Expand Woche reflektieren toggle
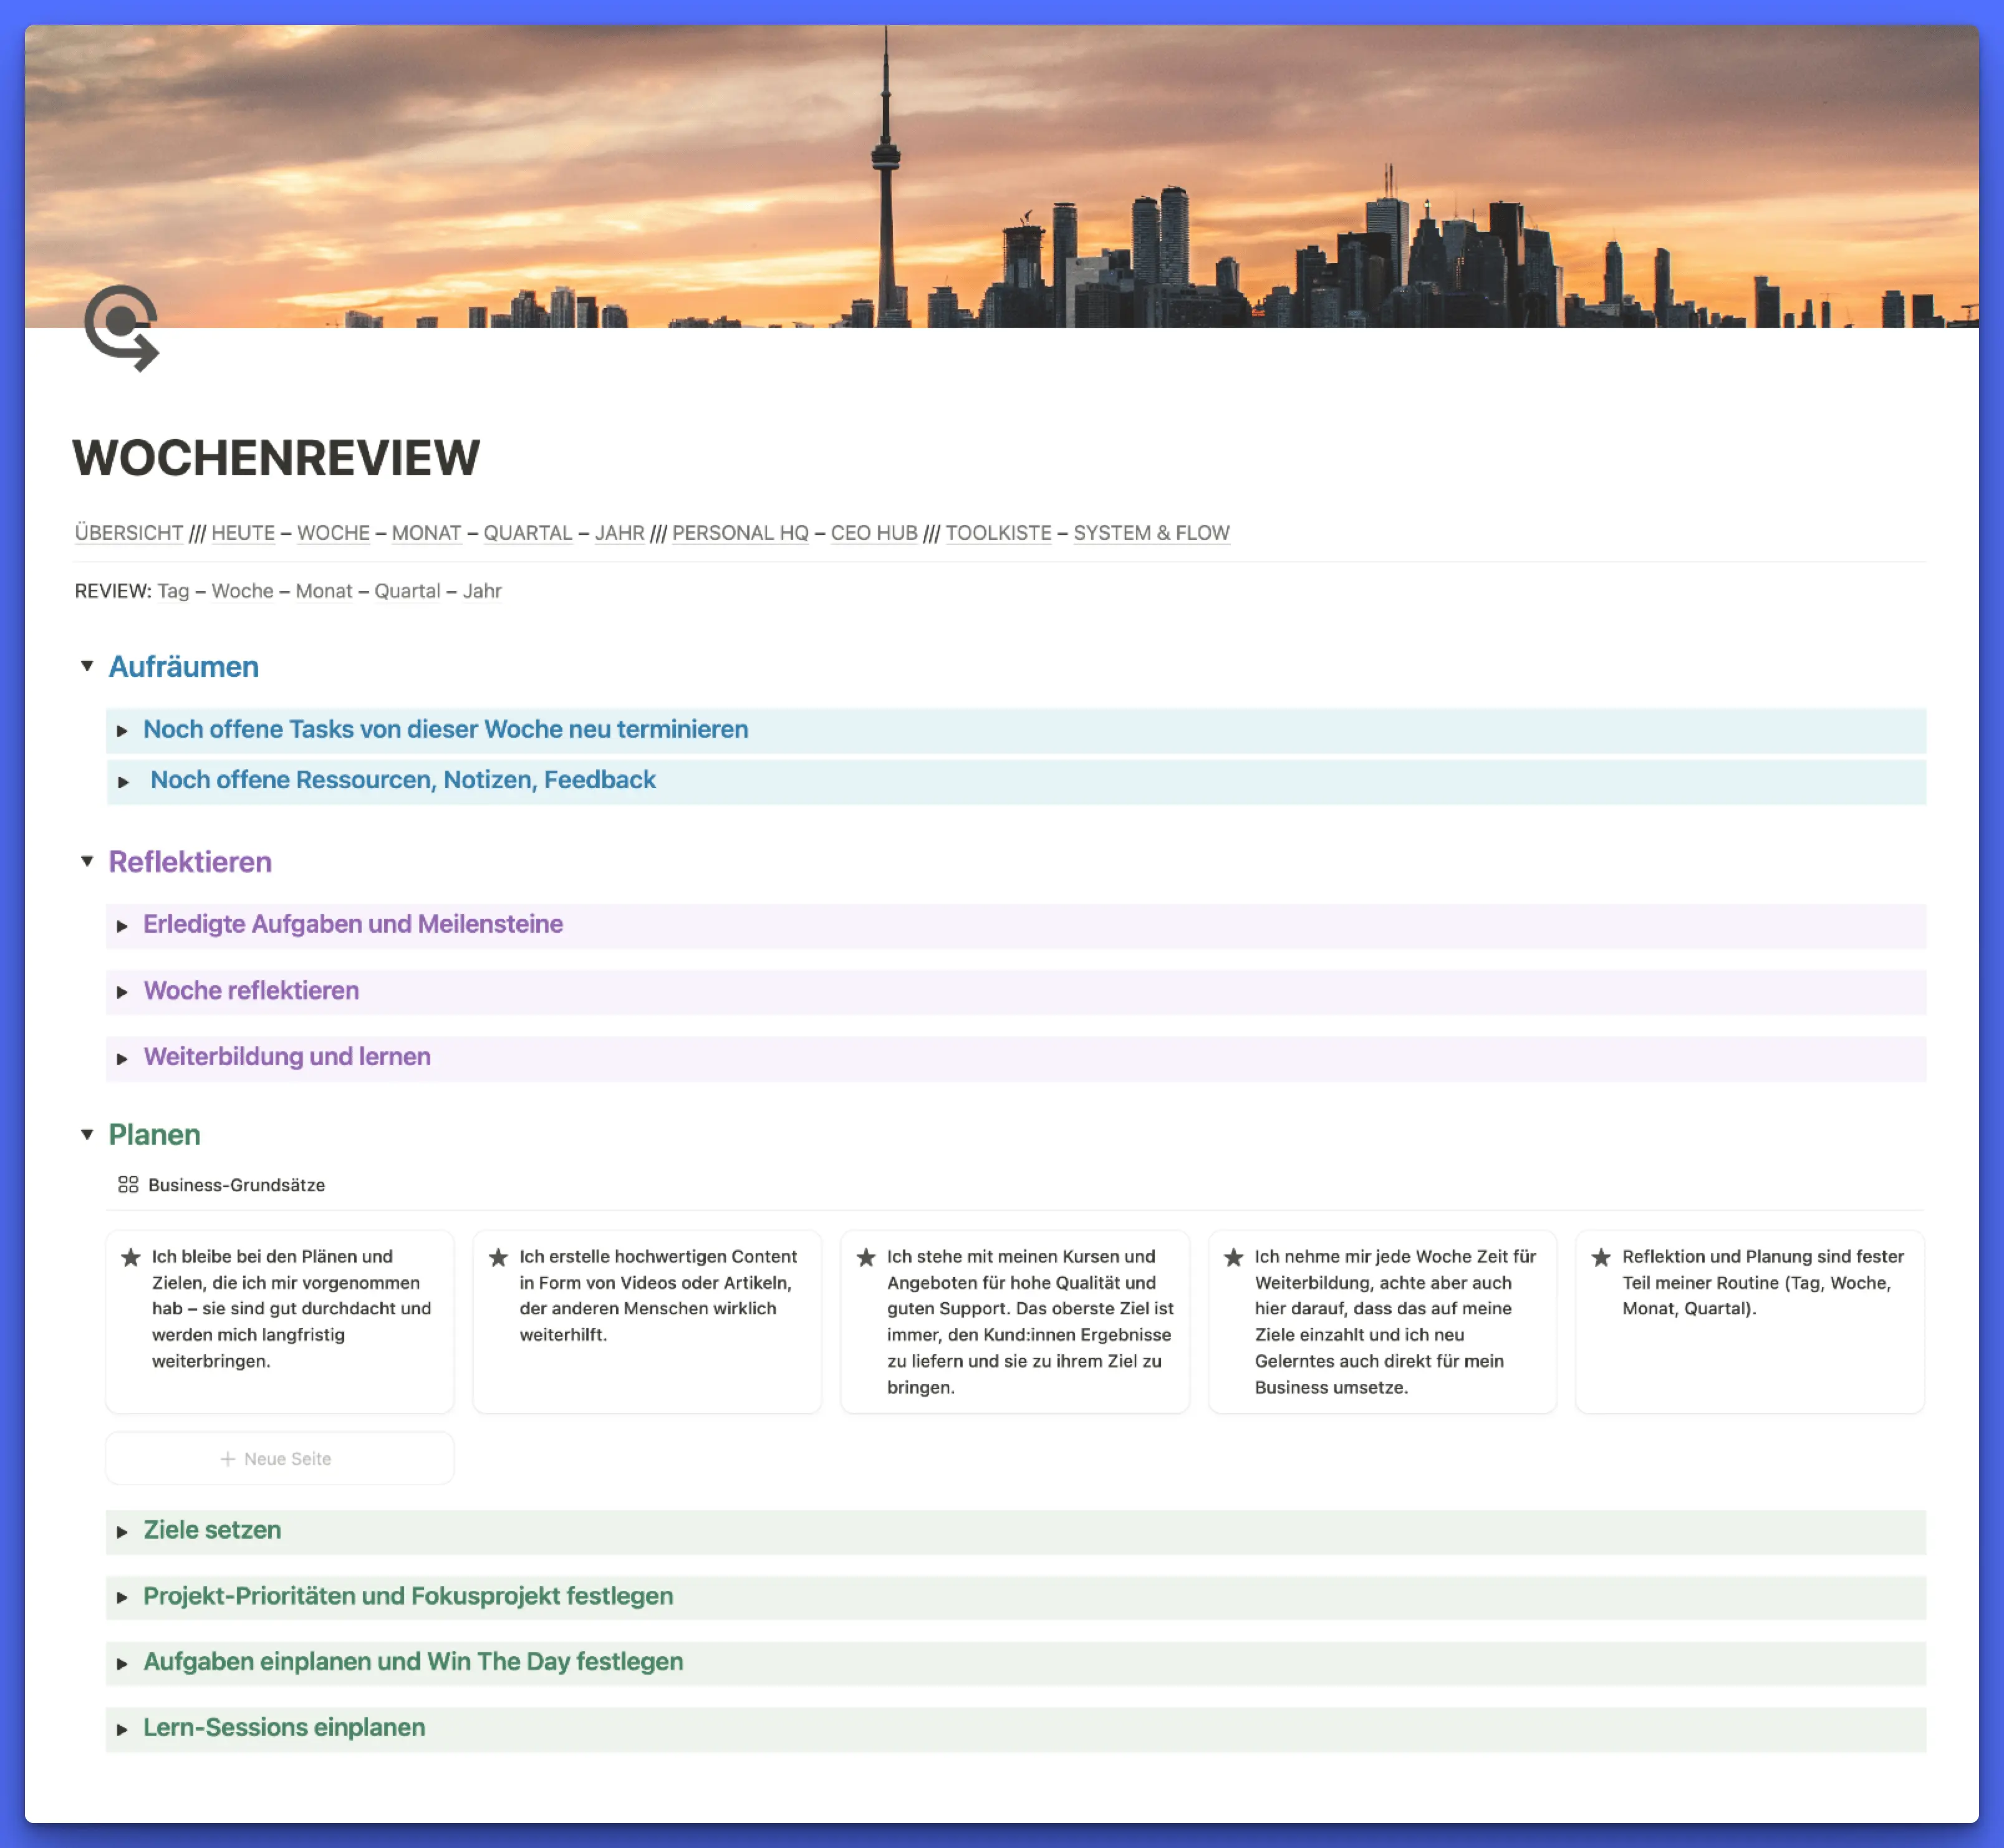Screen dimensions: 2004x1848 click(x=122, y=992)
